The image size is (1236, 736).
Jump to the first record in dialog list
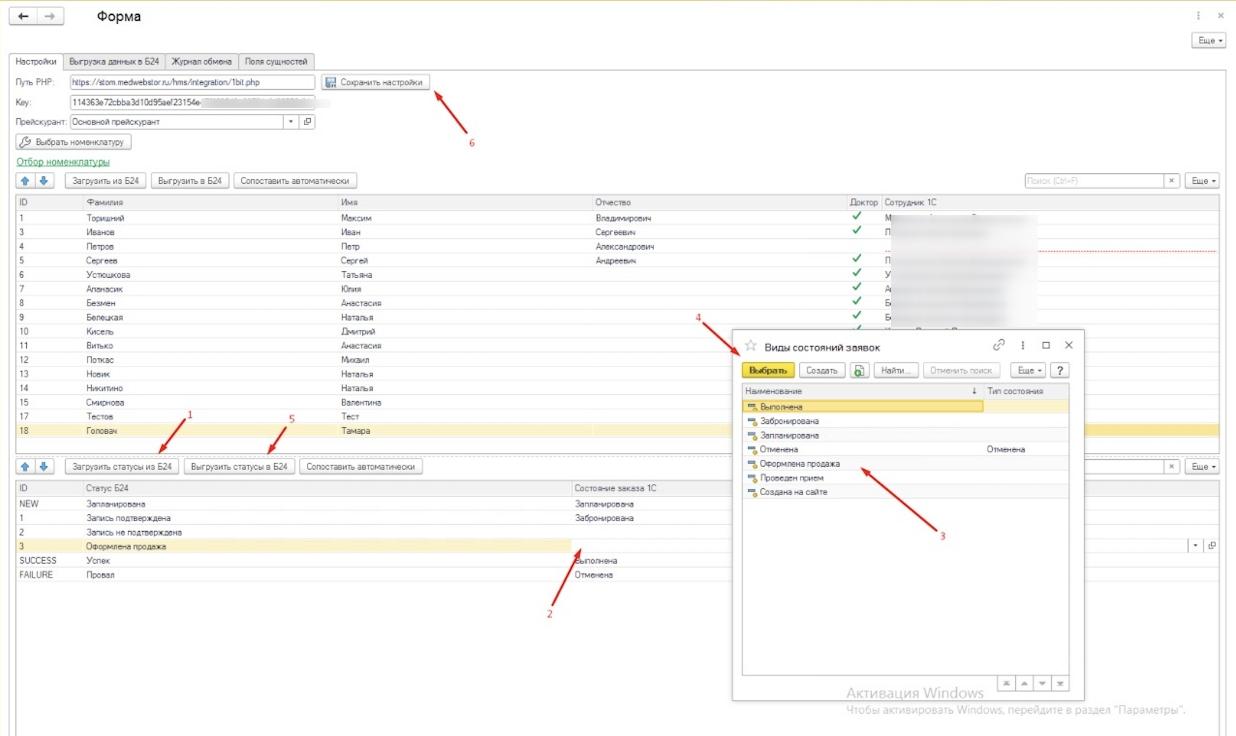[x=1007, y=683]
